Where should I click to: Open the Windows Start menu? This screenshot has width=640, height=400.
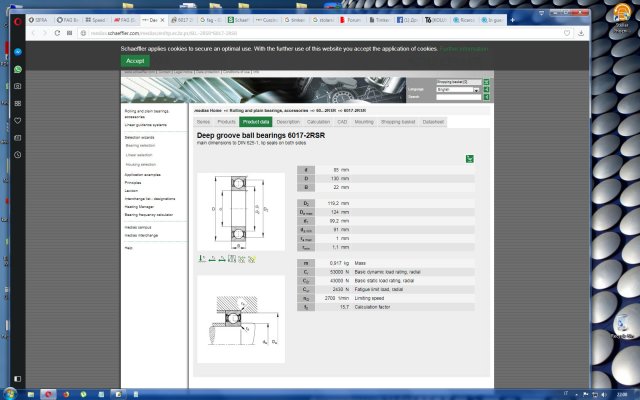[10, 394]
